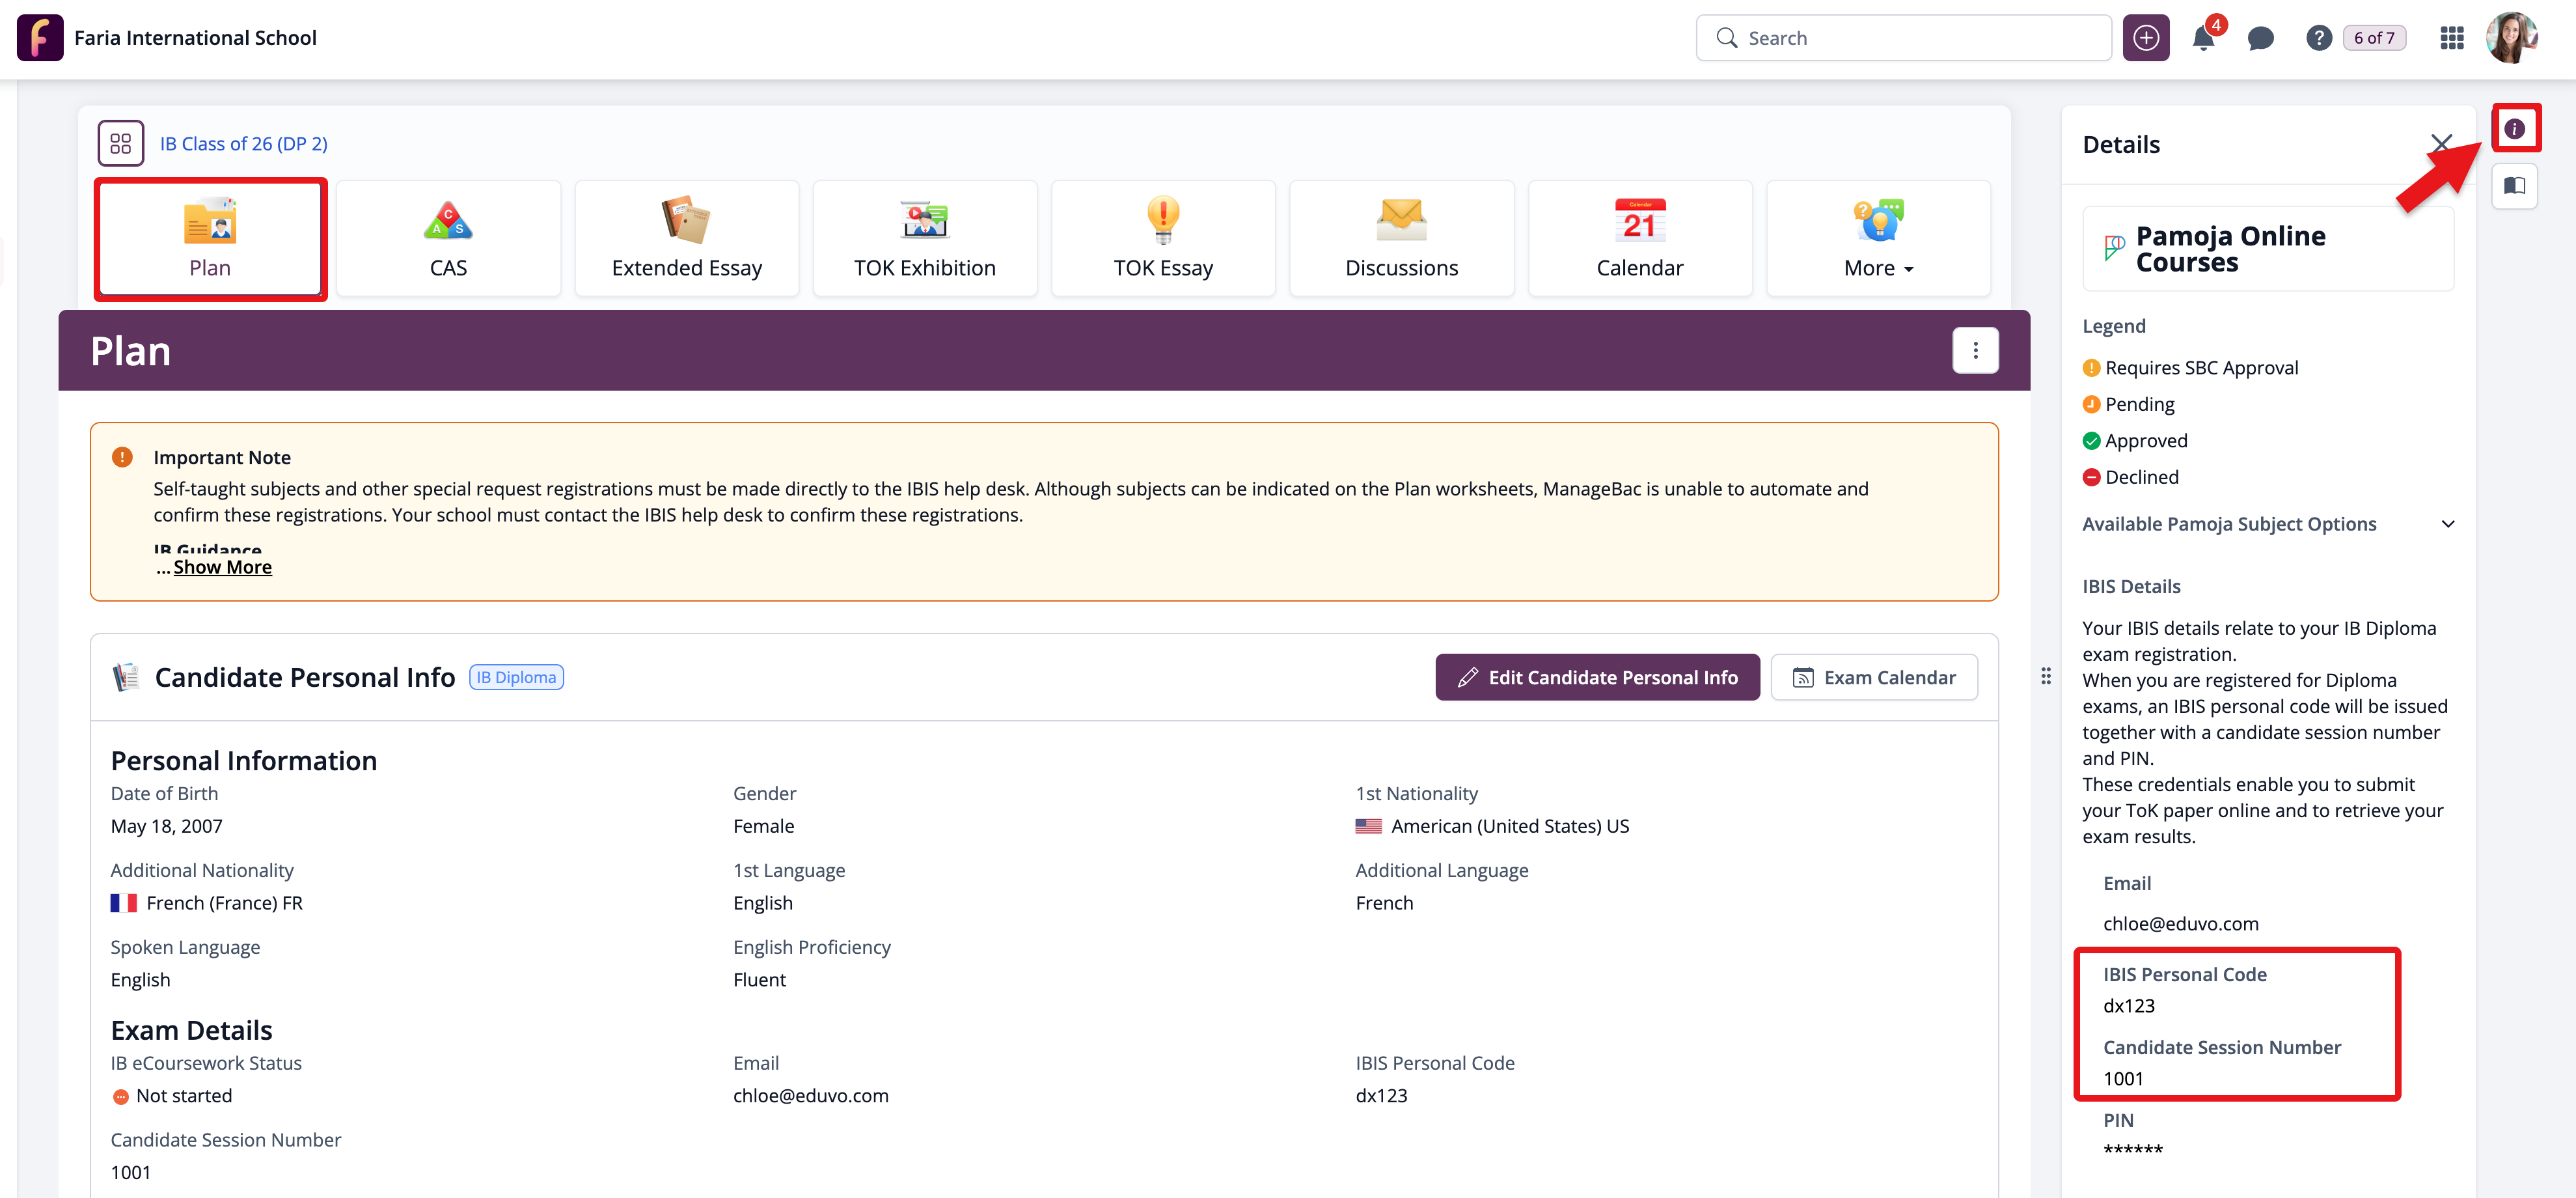The image size is (2576, 1198).
Task: Click the class grid icon beside IB Class
Action: 121,144
